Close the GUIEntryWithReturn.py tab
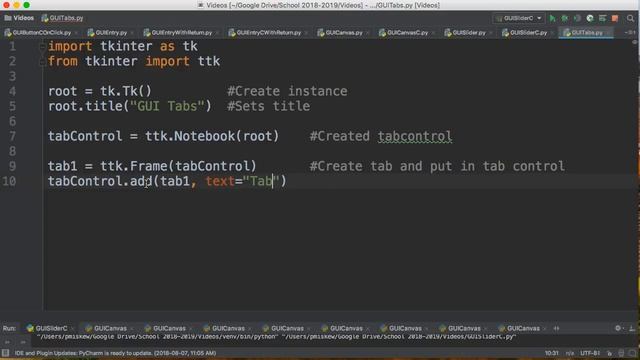This screenshot has width=640, height=360. pyautogui.click(x=217, y=33)
